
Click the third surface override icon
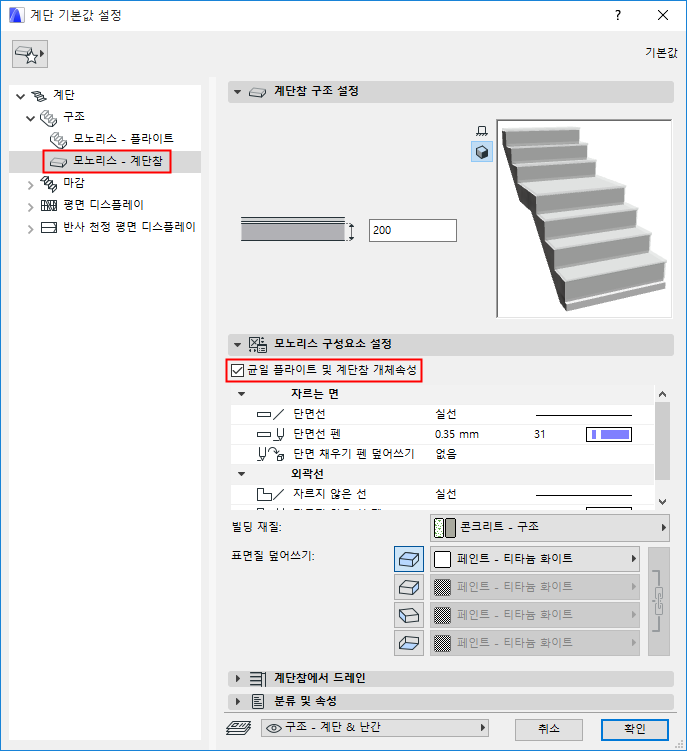click(x=409, y=615)
